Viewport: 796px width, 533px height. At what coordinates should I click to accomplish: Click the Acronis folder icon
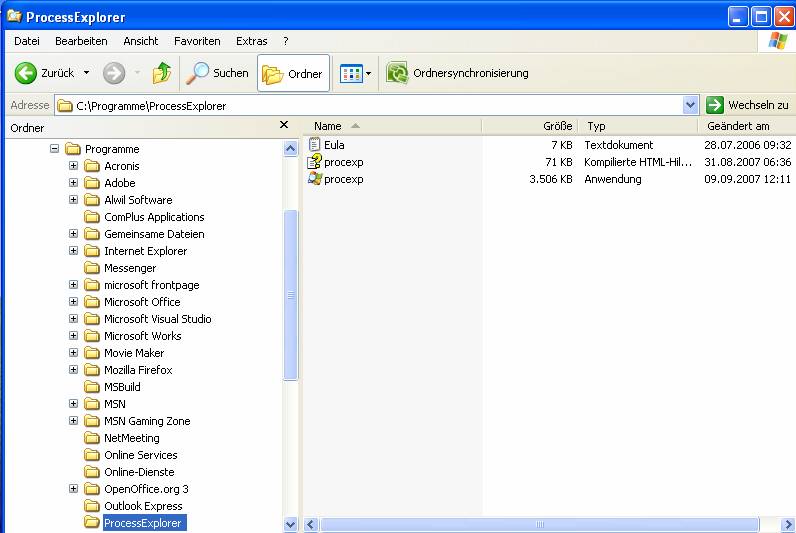[x=92, y=166]
